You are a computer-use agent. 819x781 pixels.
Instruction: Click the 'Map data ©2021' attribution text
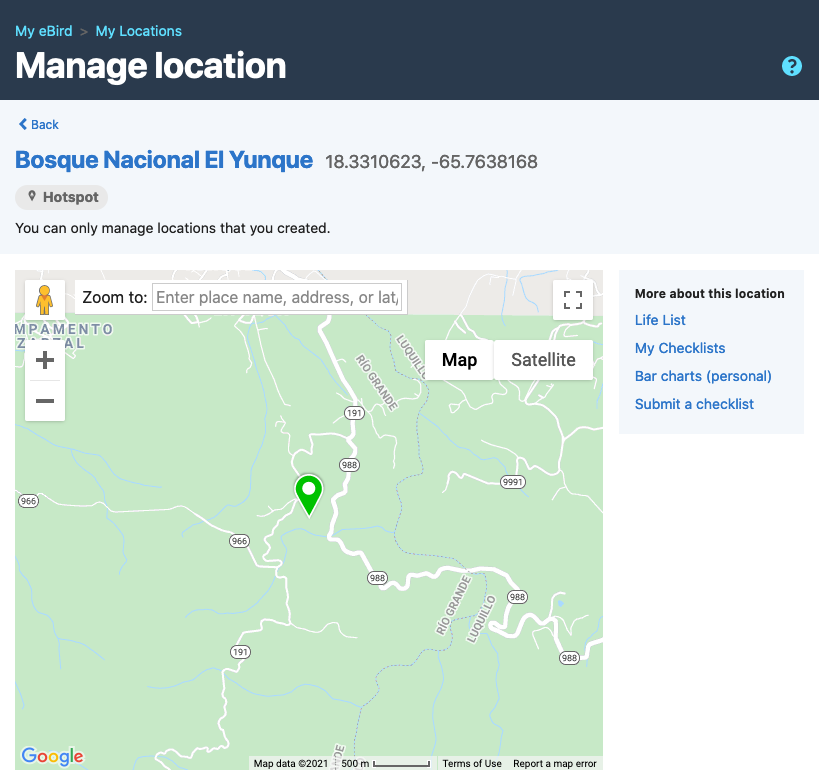[x=290, y=763]
